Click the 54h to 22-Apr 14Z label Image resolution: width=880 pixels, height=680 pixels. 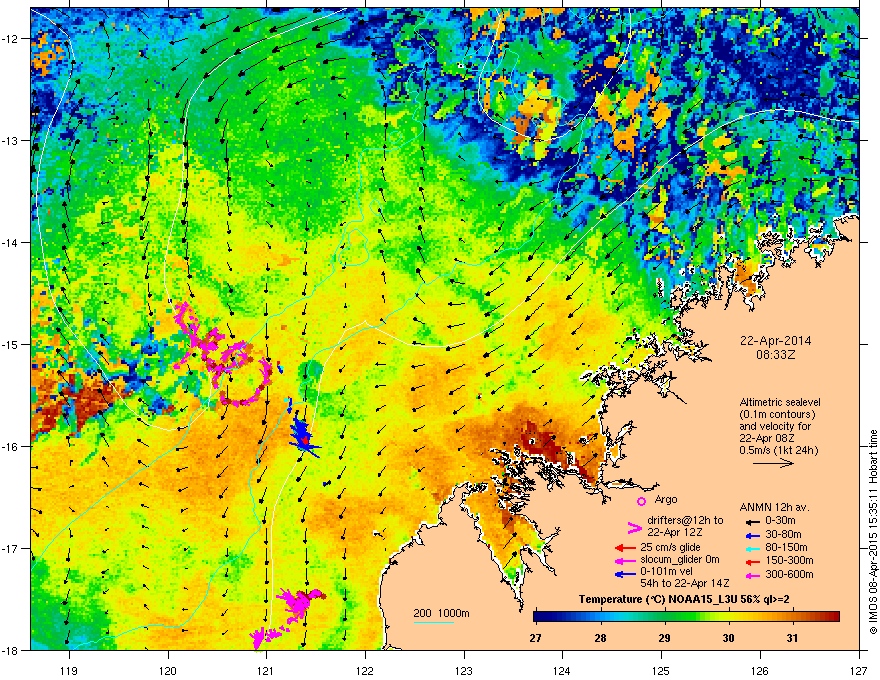685,583
